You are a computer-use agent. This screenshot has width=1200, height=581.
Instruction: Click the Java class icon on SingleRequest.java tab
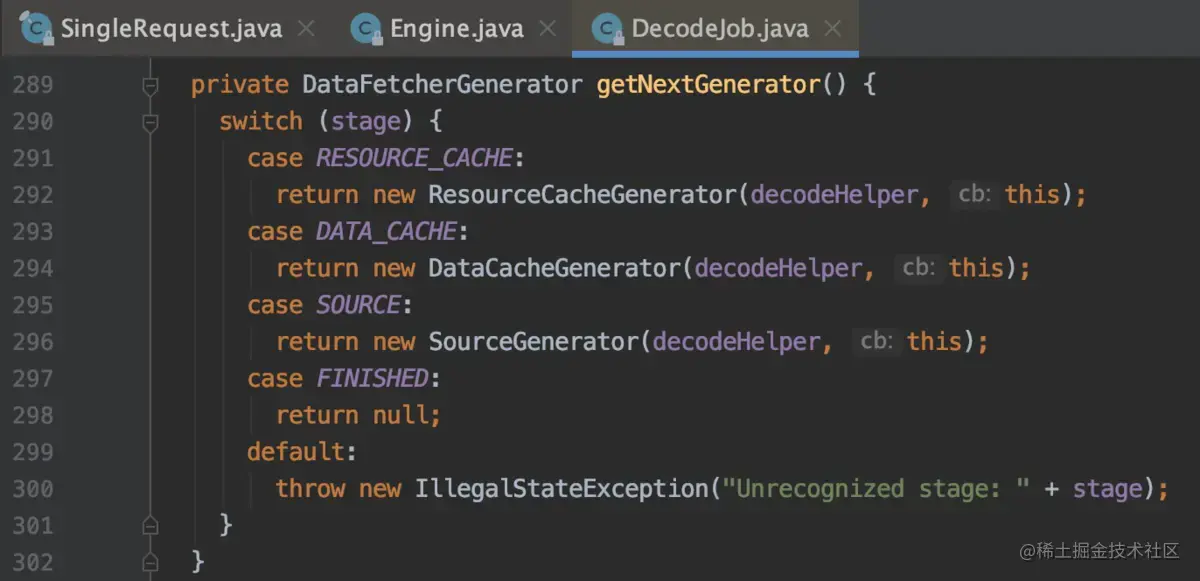pos(38,29)
